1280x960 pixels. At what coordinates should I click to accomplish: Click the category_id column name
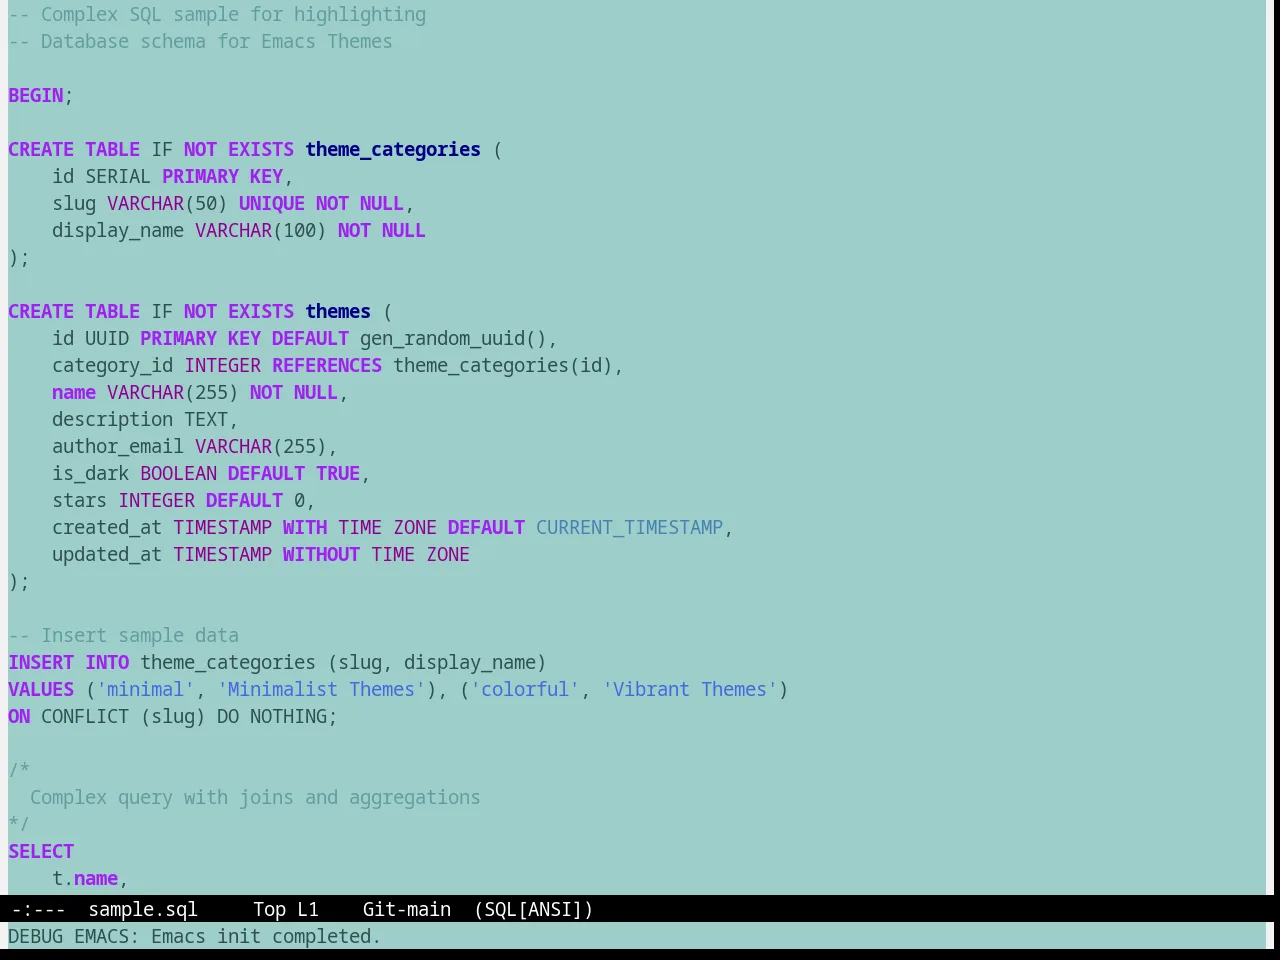click(113, 365)
